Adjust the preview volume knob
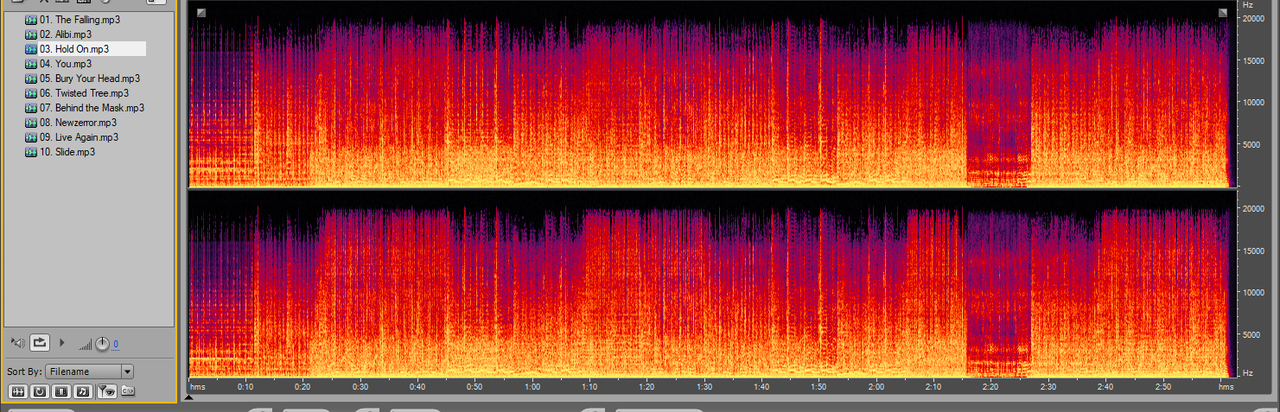This screenshot has height=412, width=1280. pos(102,344)
